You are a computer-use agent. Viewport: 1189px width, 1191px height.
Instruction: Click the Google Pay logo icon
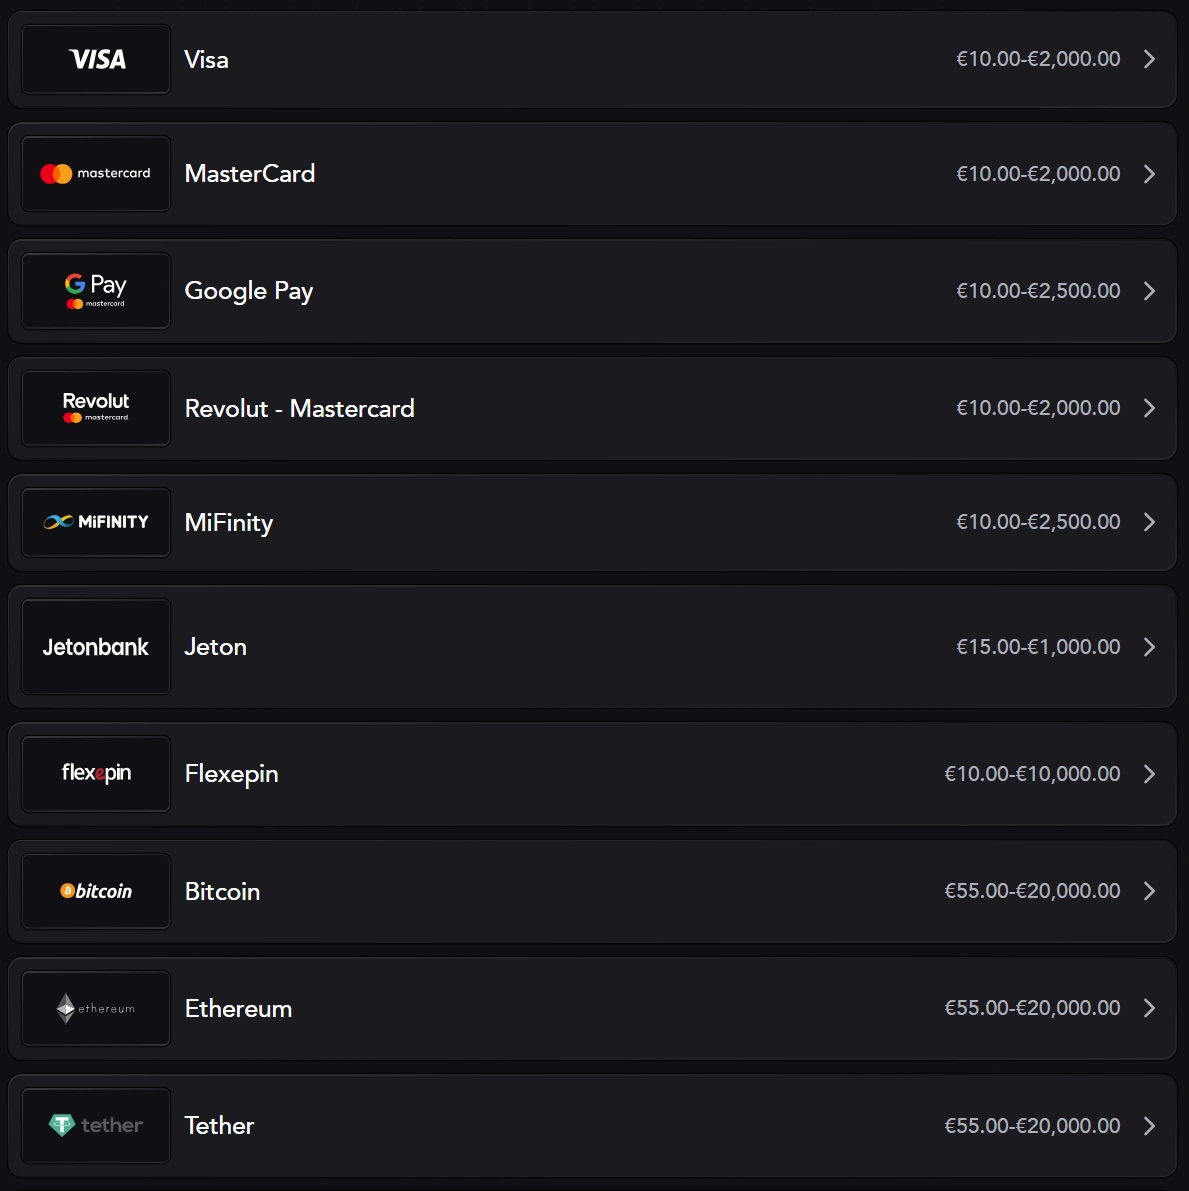[x=96, y=291]
